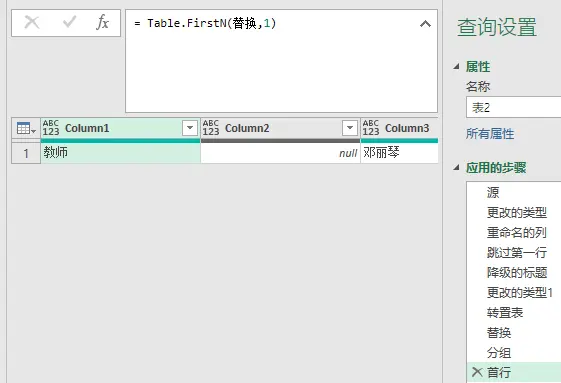Image resolution: width=561 pixels, height=383 pixels.
Task: Select the 源 step
Action: click(x=514, y=193)
